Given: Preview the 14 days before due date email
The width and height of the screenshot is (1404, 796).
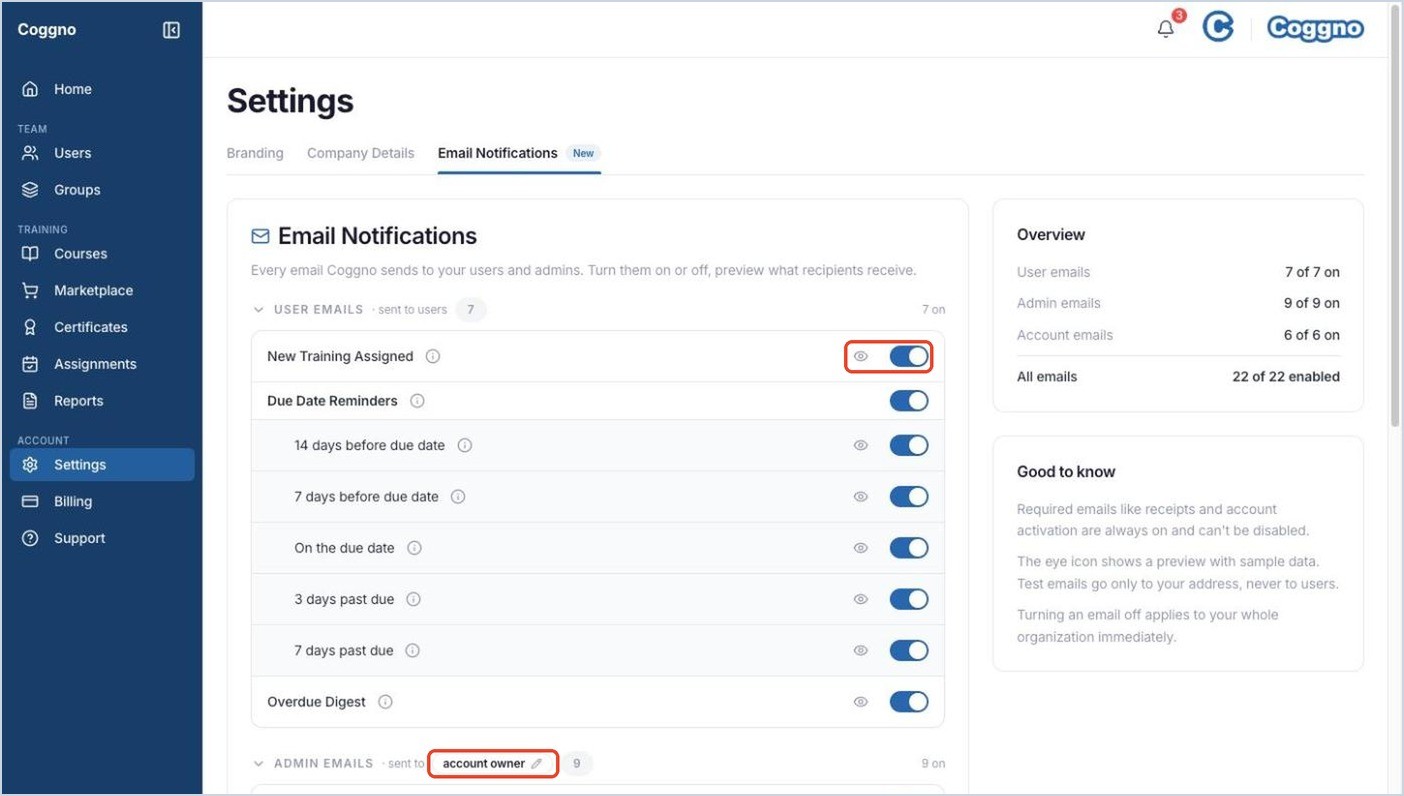Looking at the screenshot, I should point(860,445).
